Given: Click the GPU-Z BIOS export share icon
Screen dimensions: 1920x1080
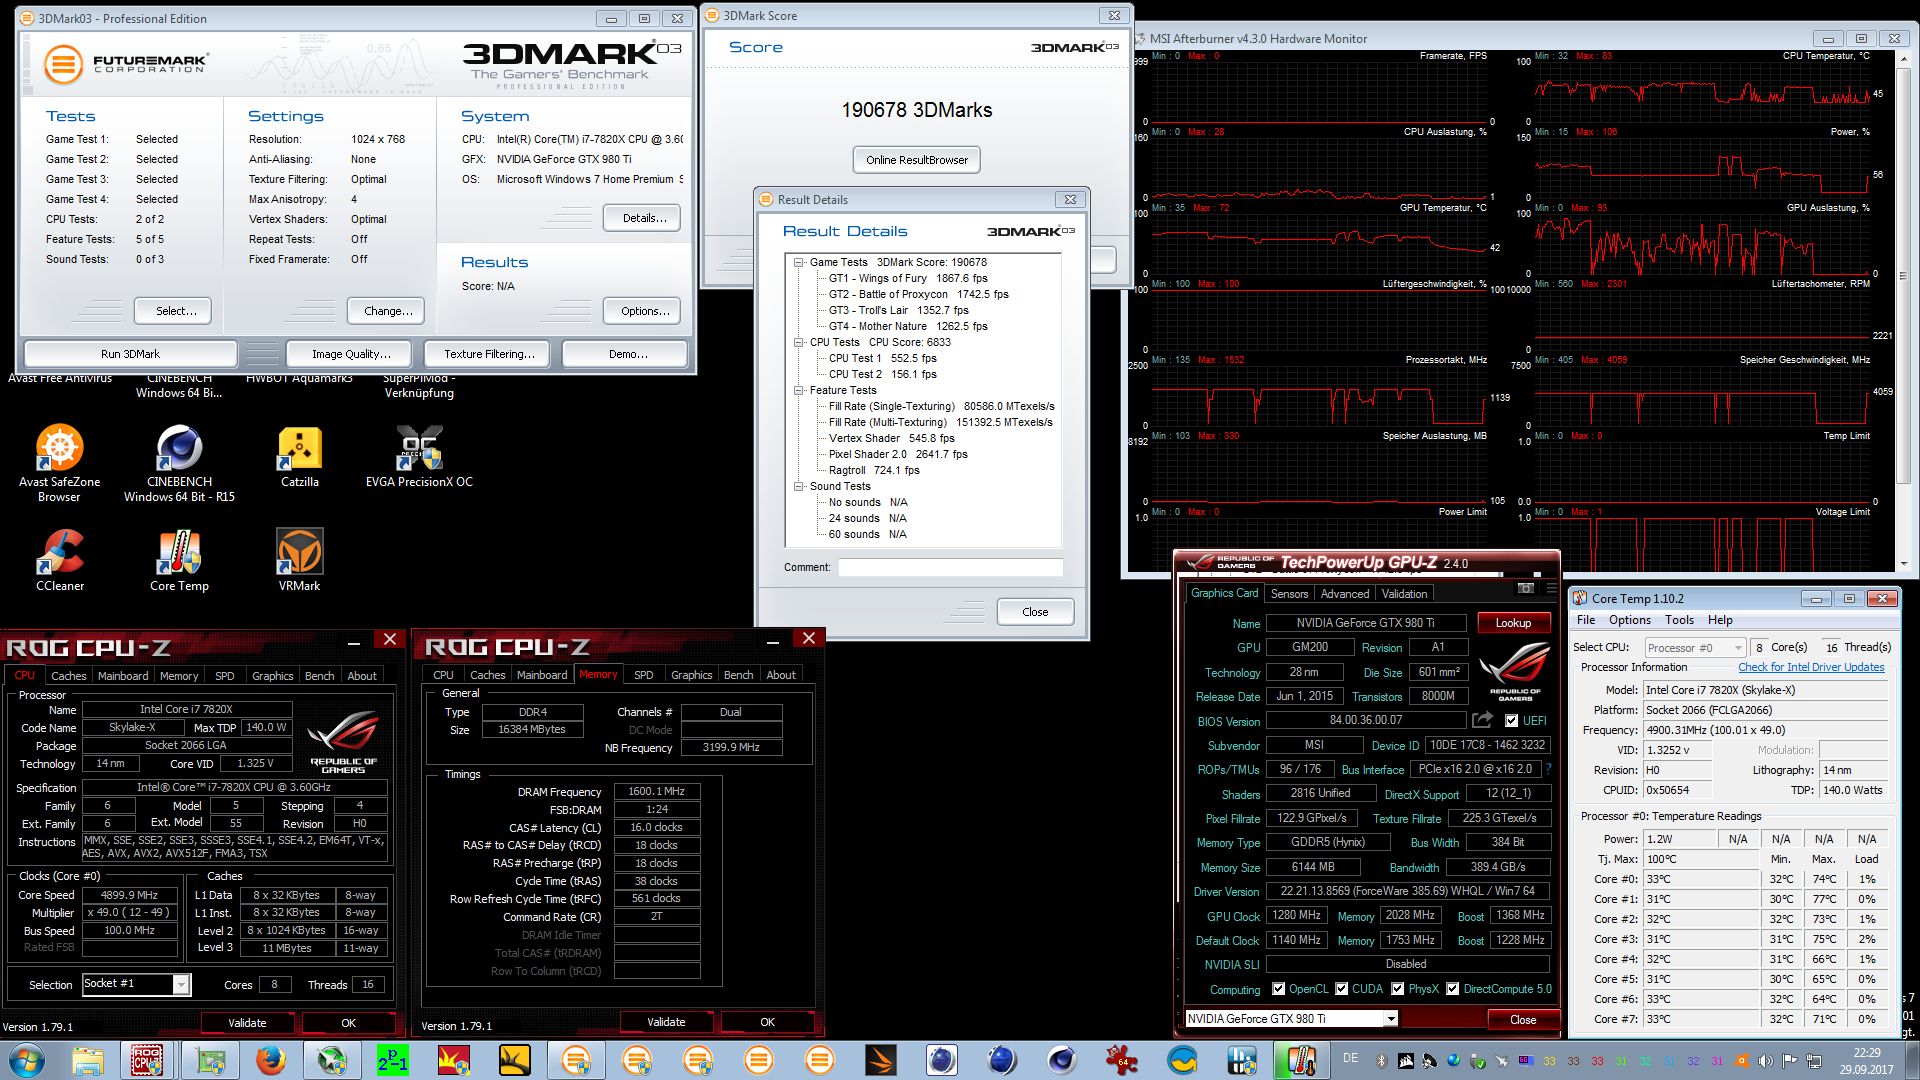Looking at the screenshot, I should [x=1482, y=720].
